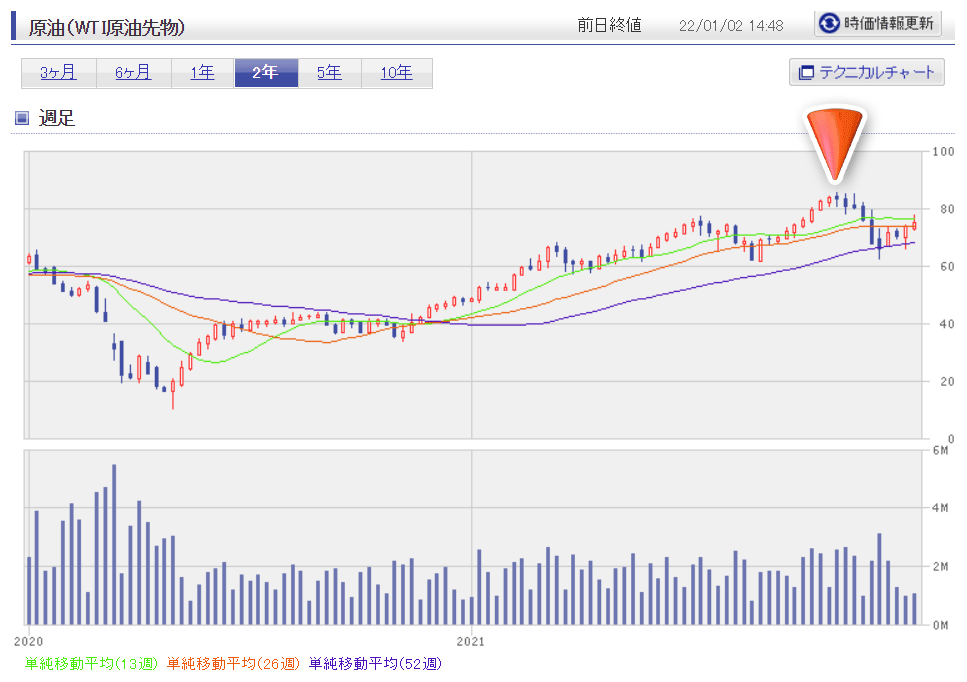Screen dimensions: 967x682
Task: Click the refresh icon on 時価情報更新
Action: tap(829, 23)
